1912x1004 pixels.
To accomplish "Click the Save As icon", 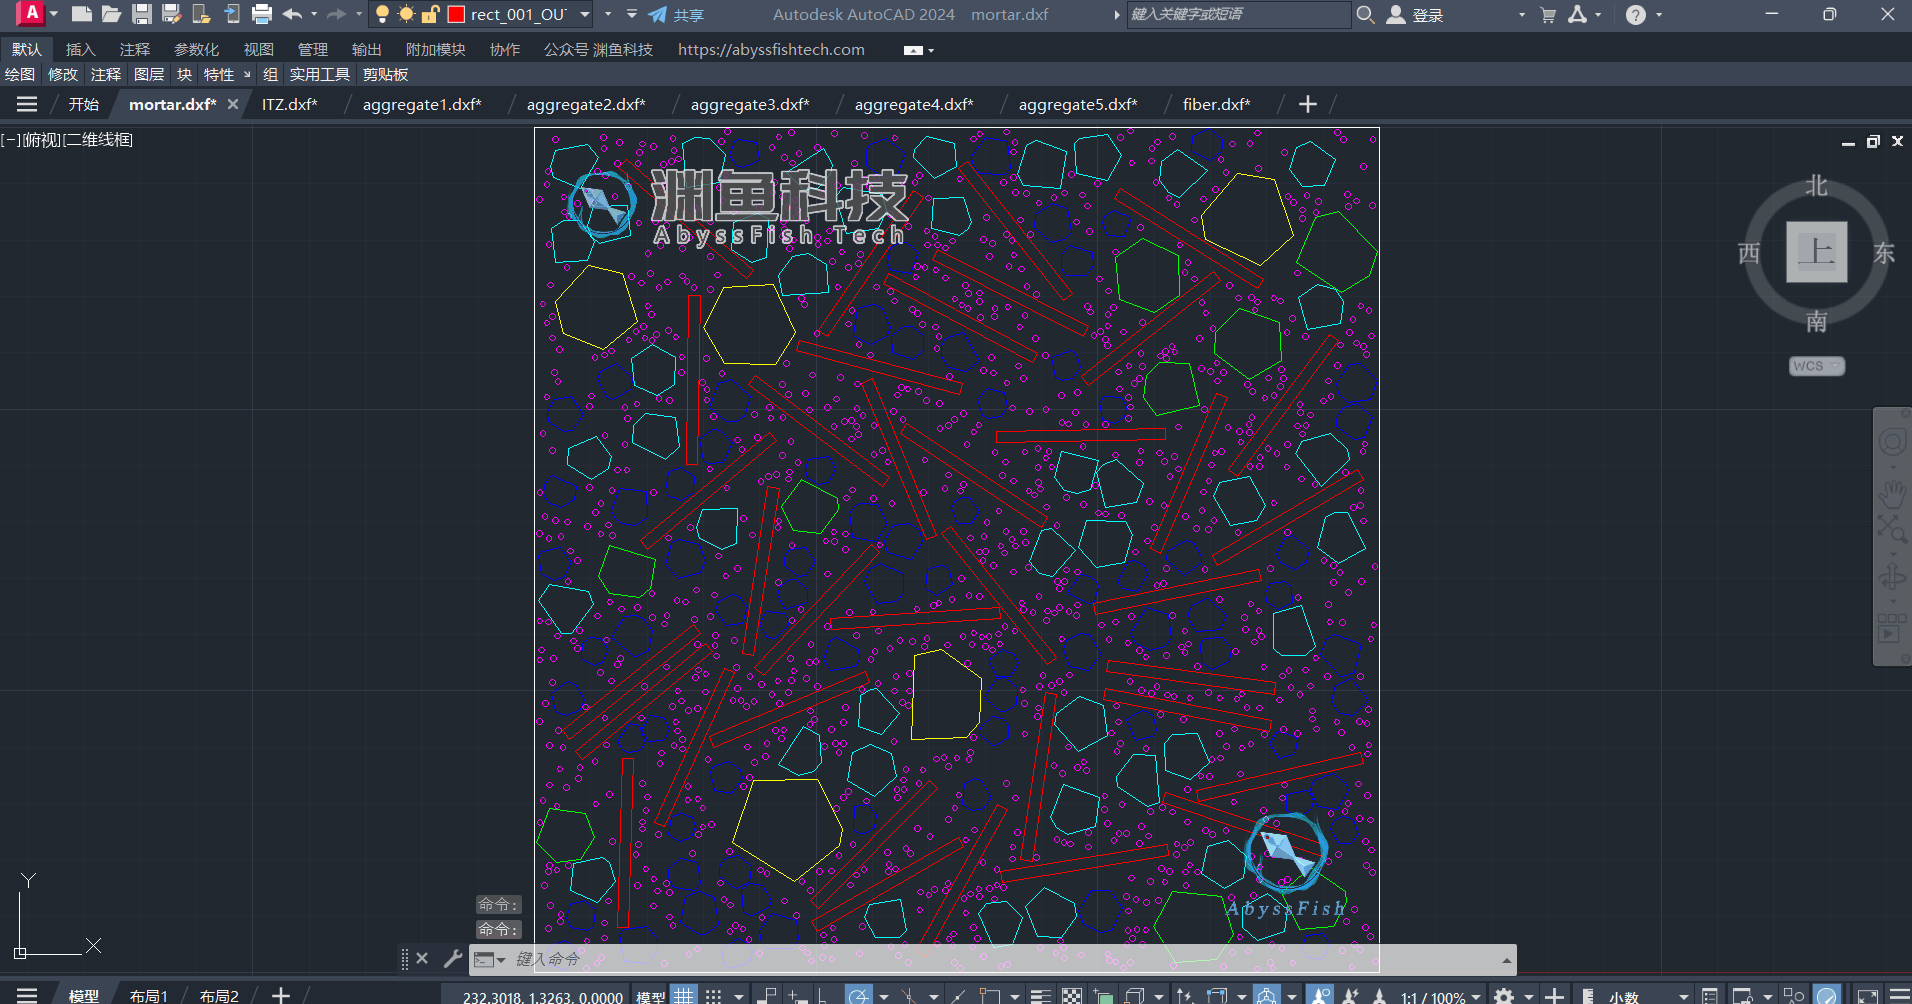I will 172,14.
